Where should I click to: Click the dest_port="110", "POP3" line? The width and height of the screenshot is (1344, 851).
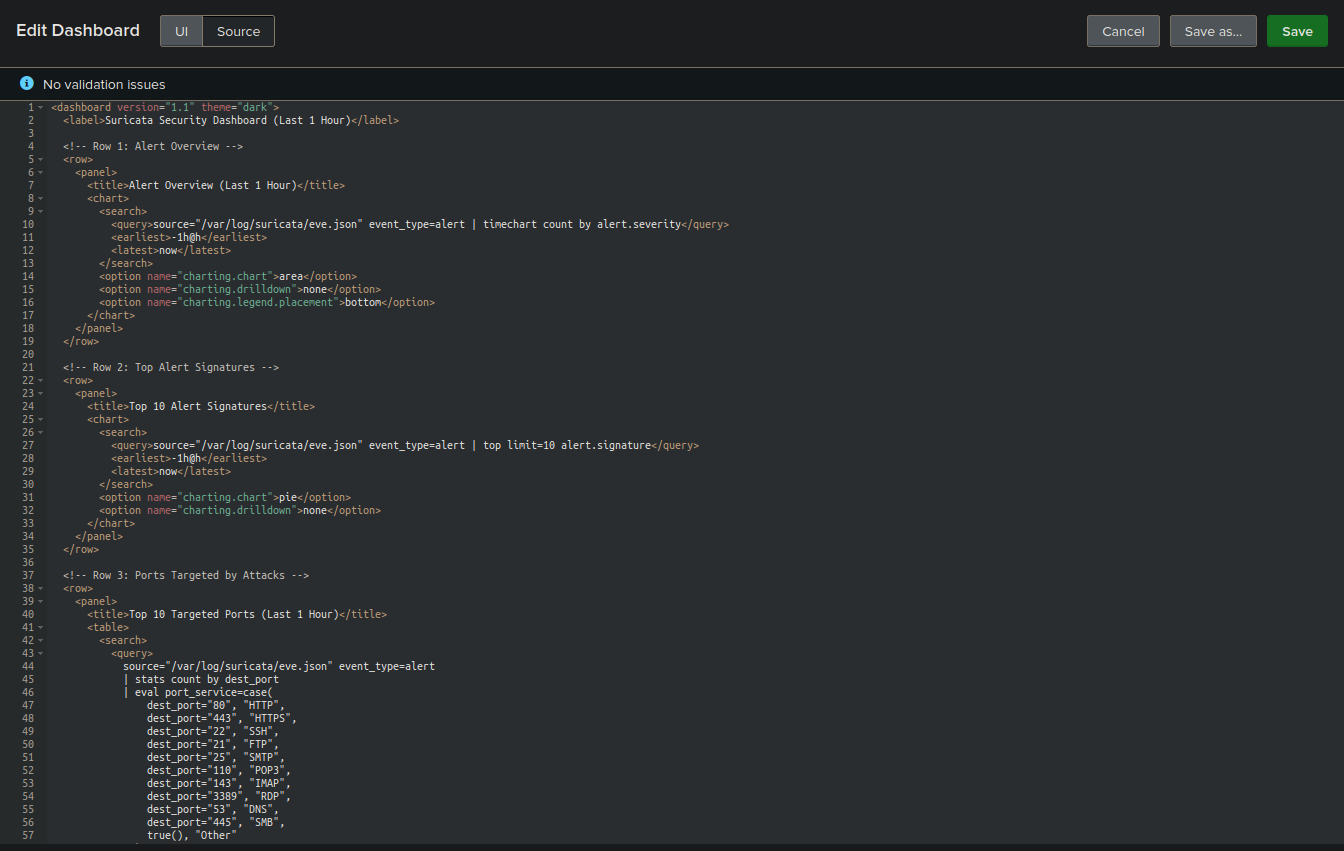click(219, 770)
